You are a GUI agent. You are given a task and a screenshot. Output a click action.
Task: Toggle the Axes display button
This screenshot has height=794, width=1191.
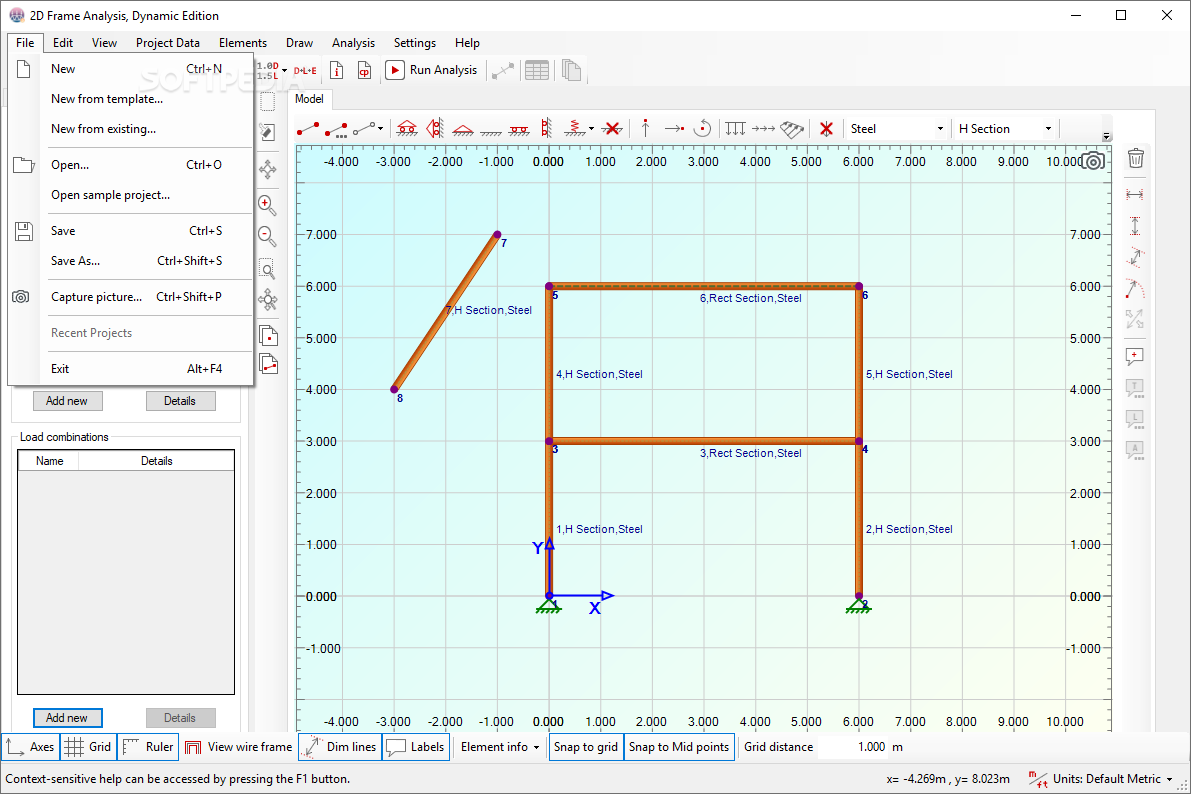tap(30, 747)
